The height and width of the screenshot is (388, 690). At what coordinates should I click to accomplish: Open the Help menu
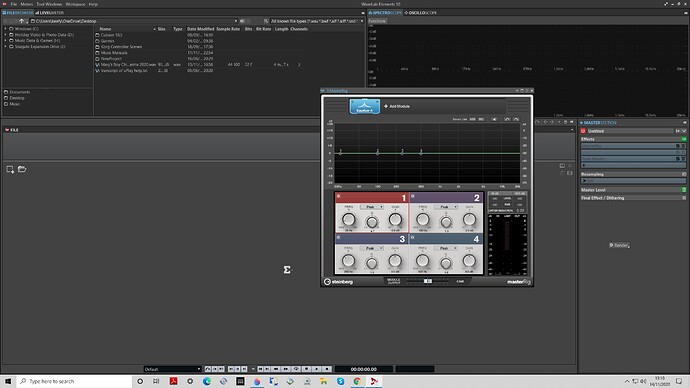coord(93,4)
